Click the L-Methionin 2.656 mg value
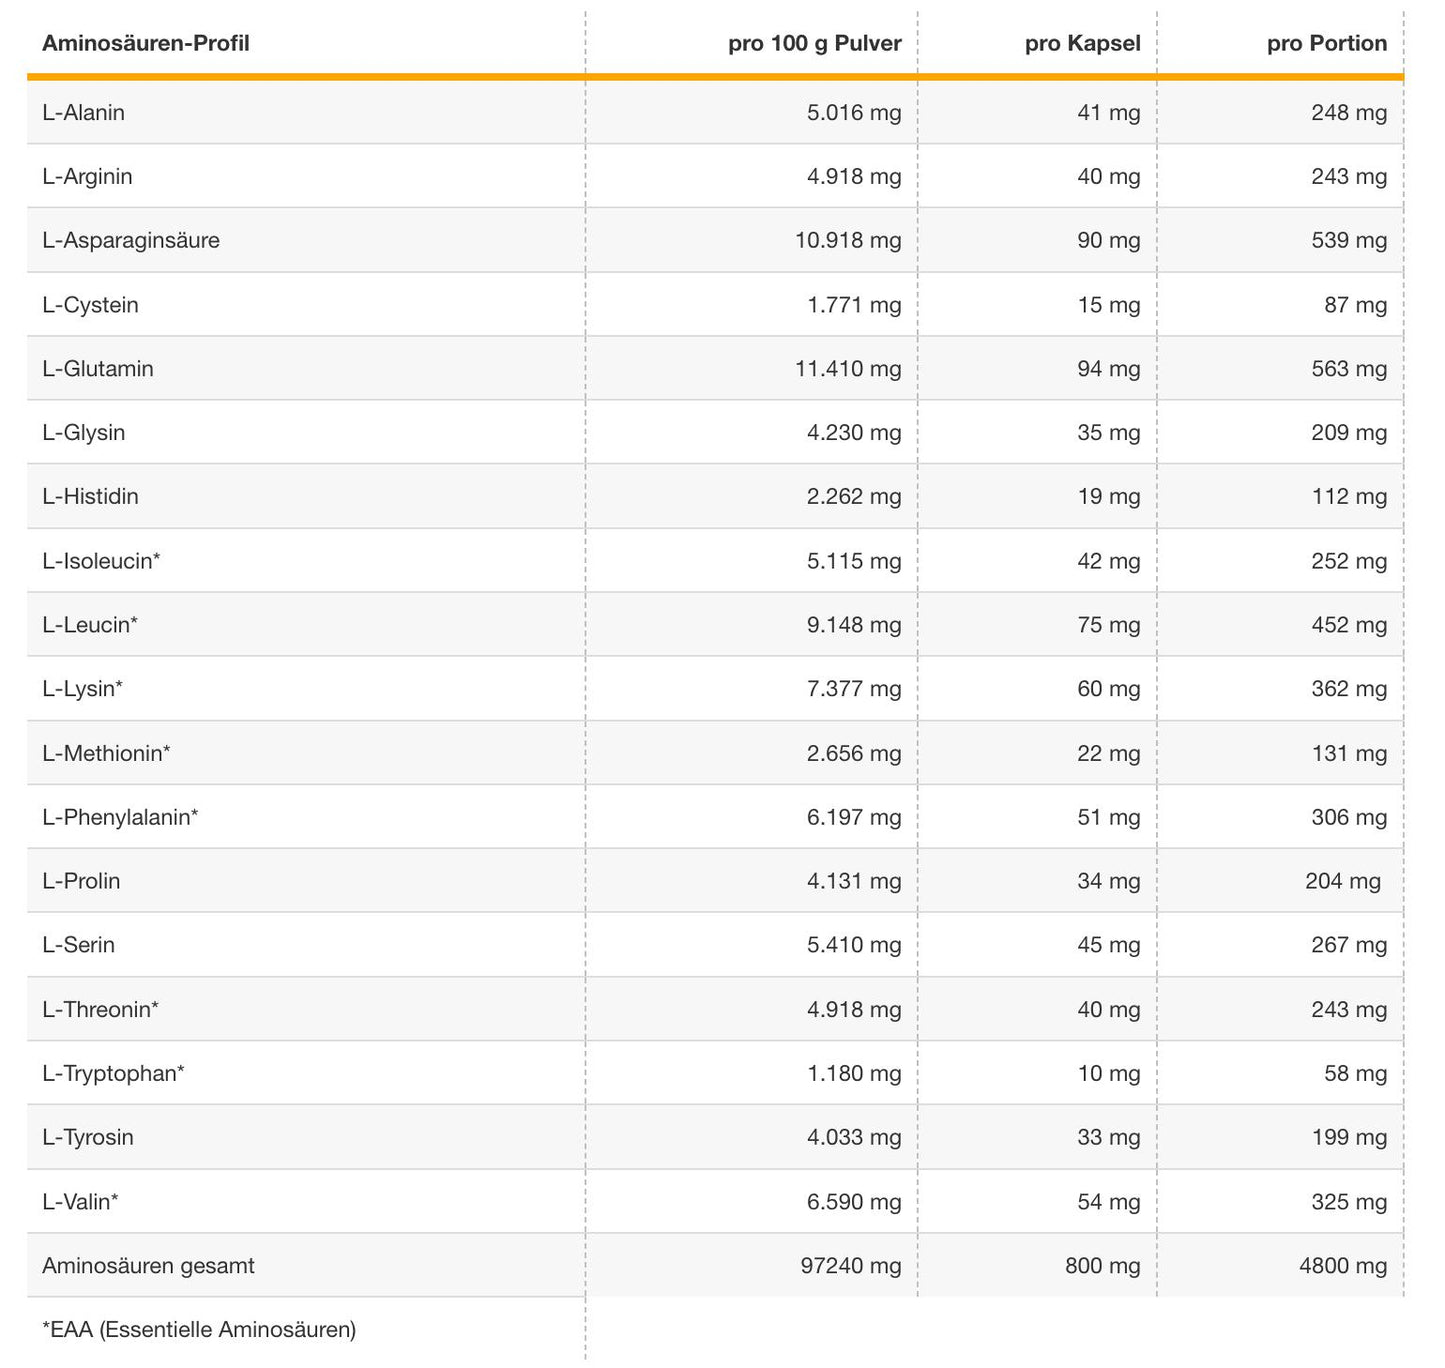 (x=853, y=753)
